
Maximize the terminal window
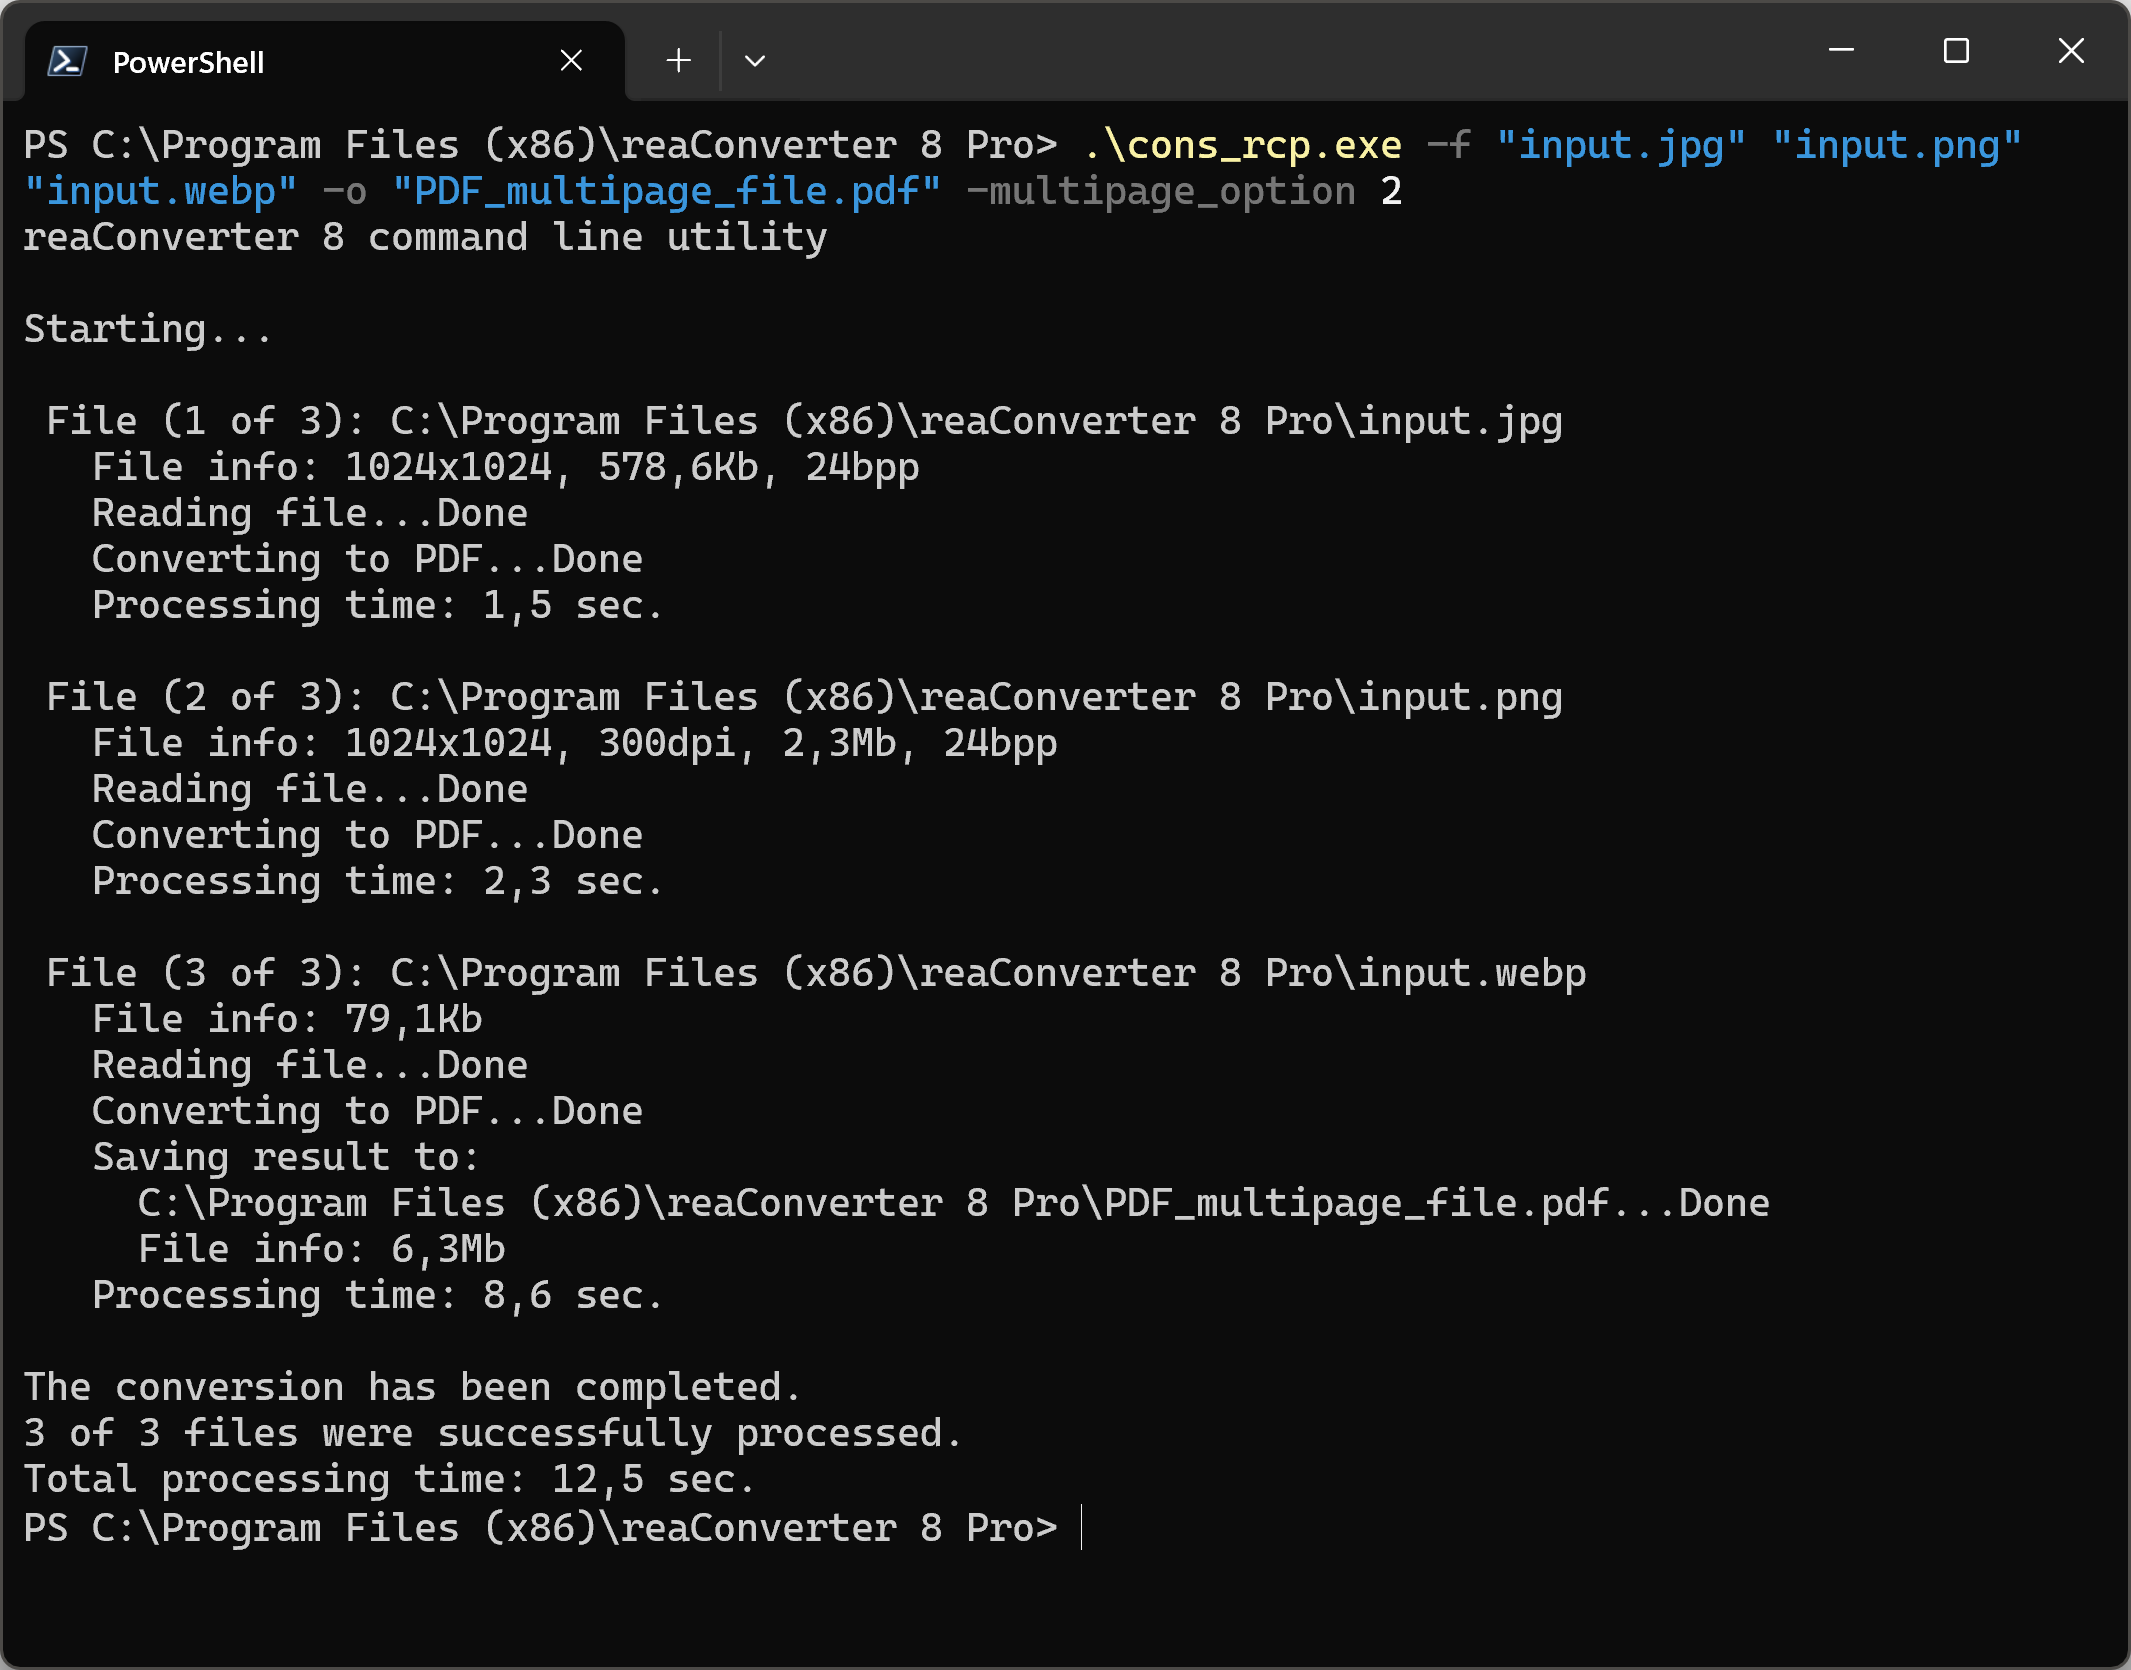[x=1956, y=51]
